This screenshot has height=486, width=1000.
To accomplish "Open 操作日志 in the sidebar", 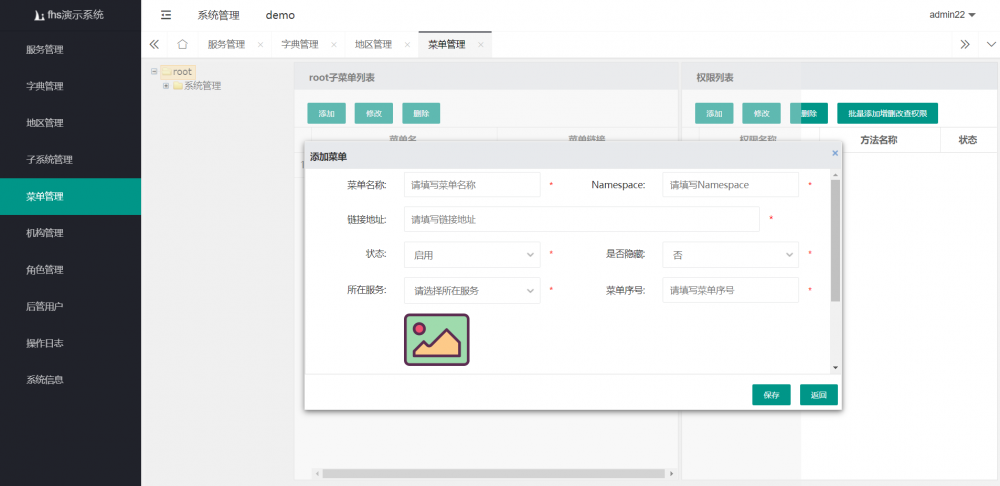I will click(70, 343).
